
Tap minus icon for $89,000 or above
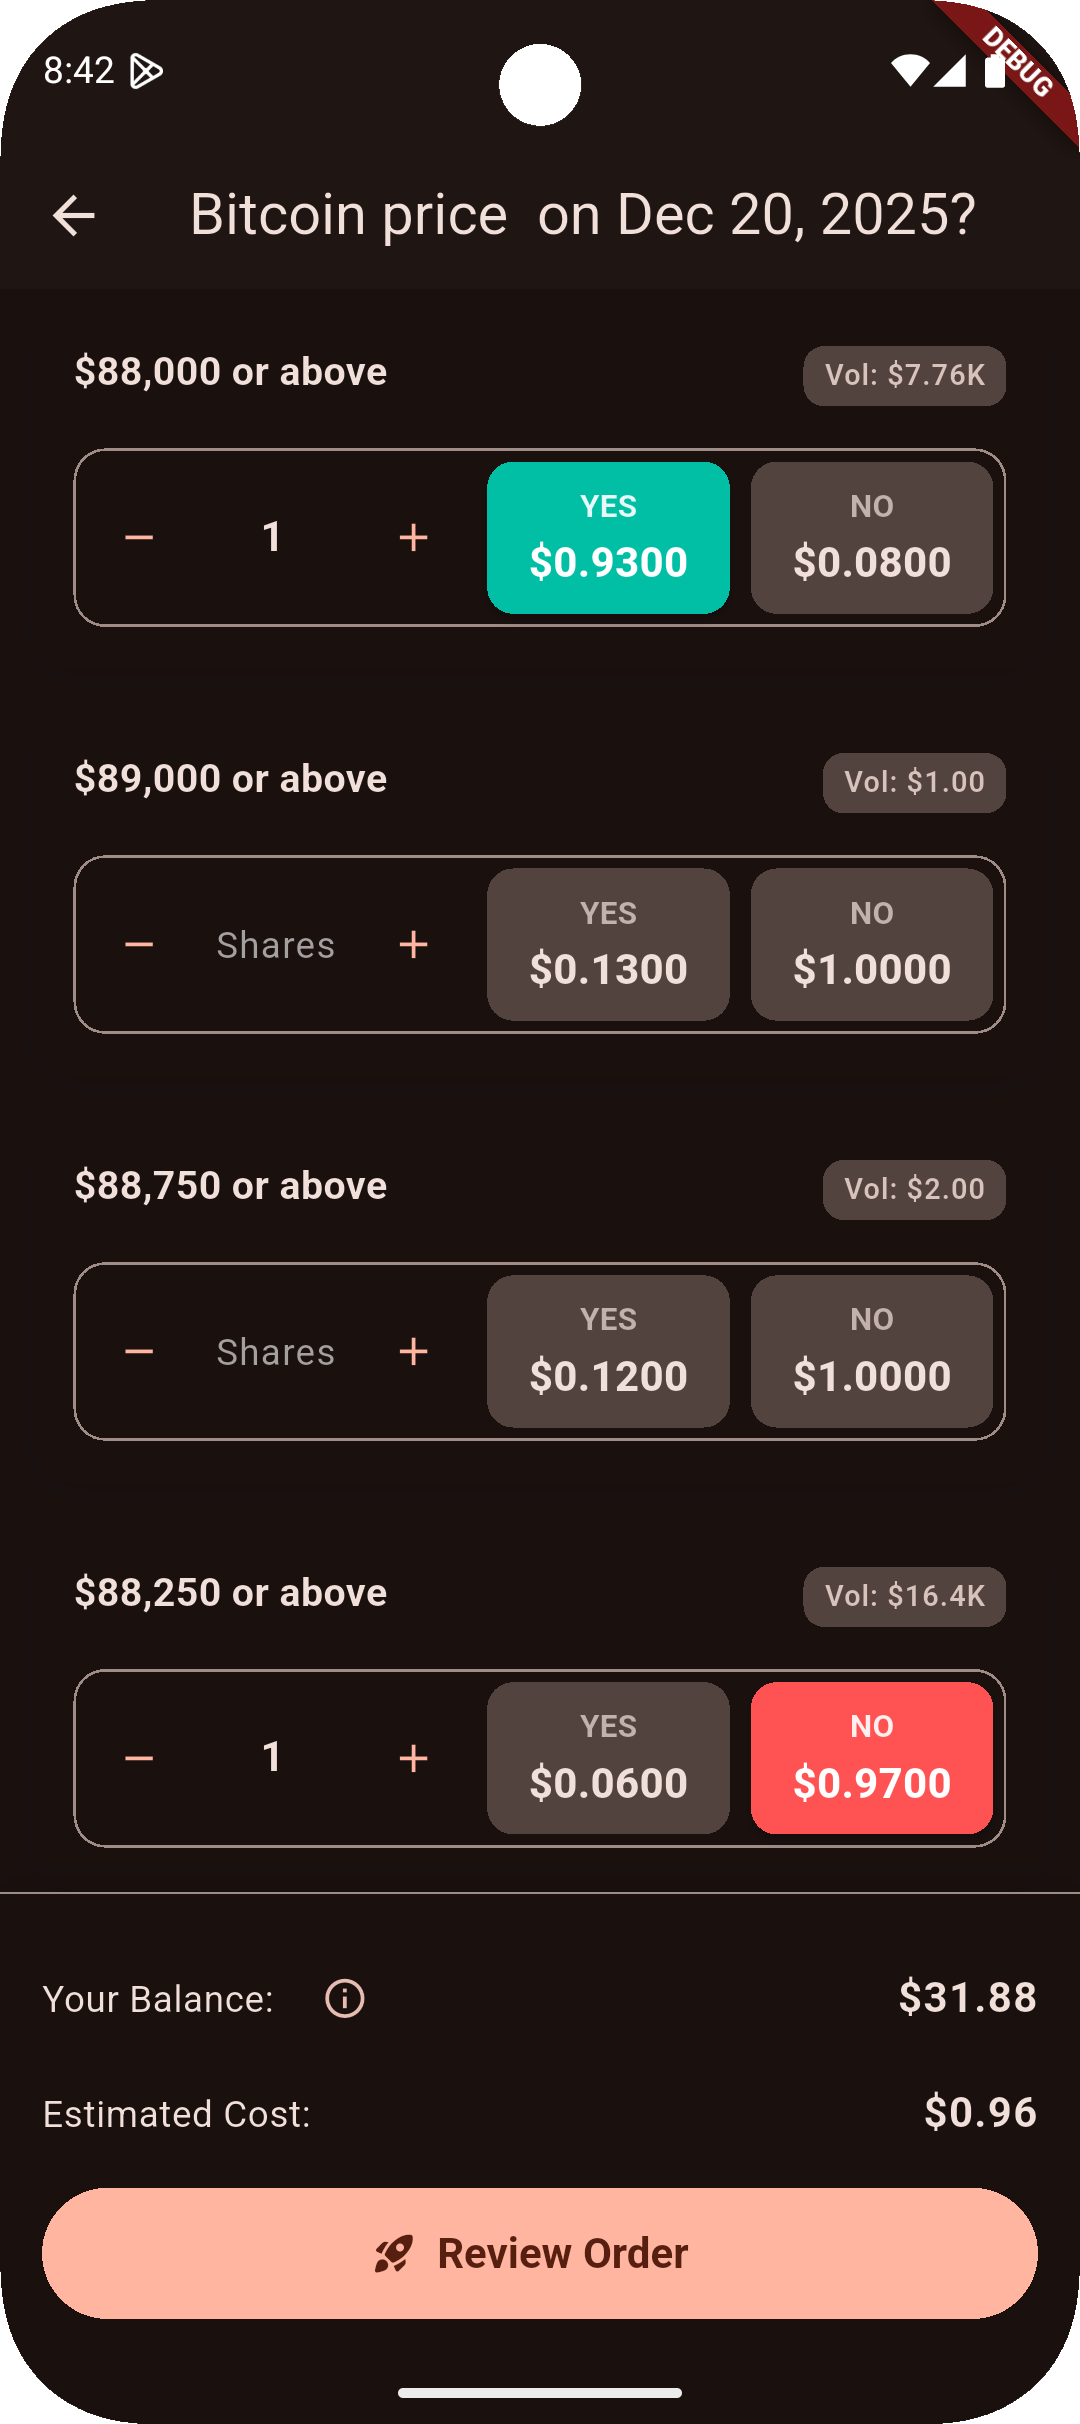[139, 945]
